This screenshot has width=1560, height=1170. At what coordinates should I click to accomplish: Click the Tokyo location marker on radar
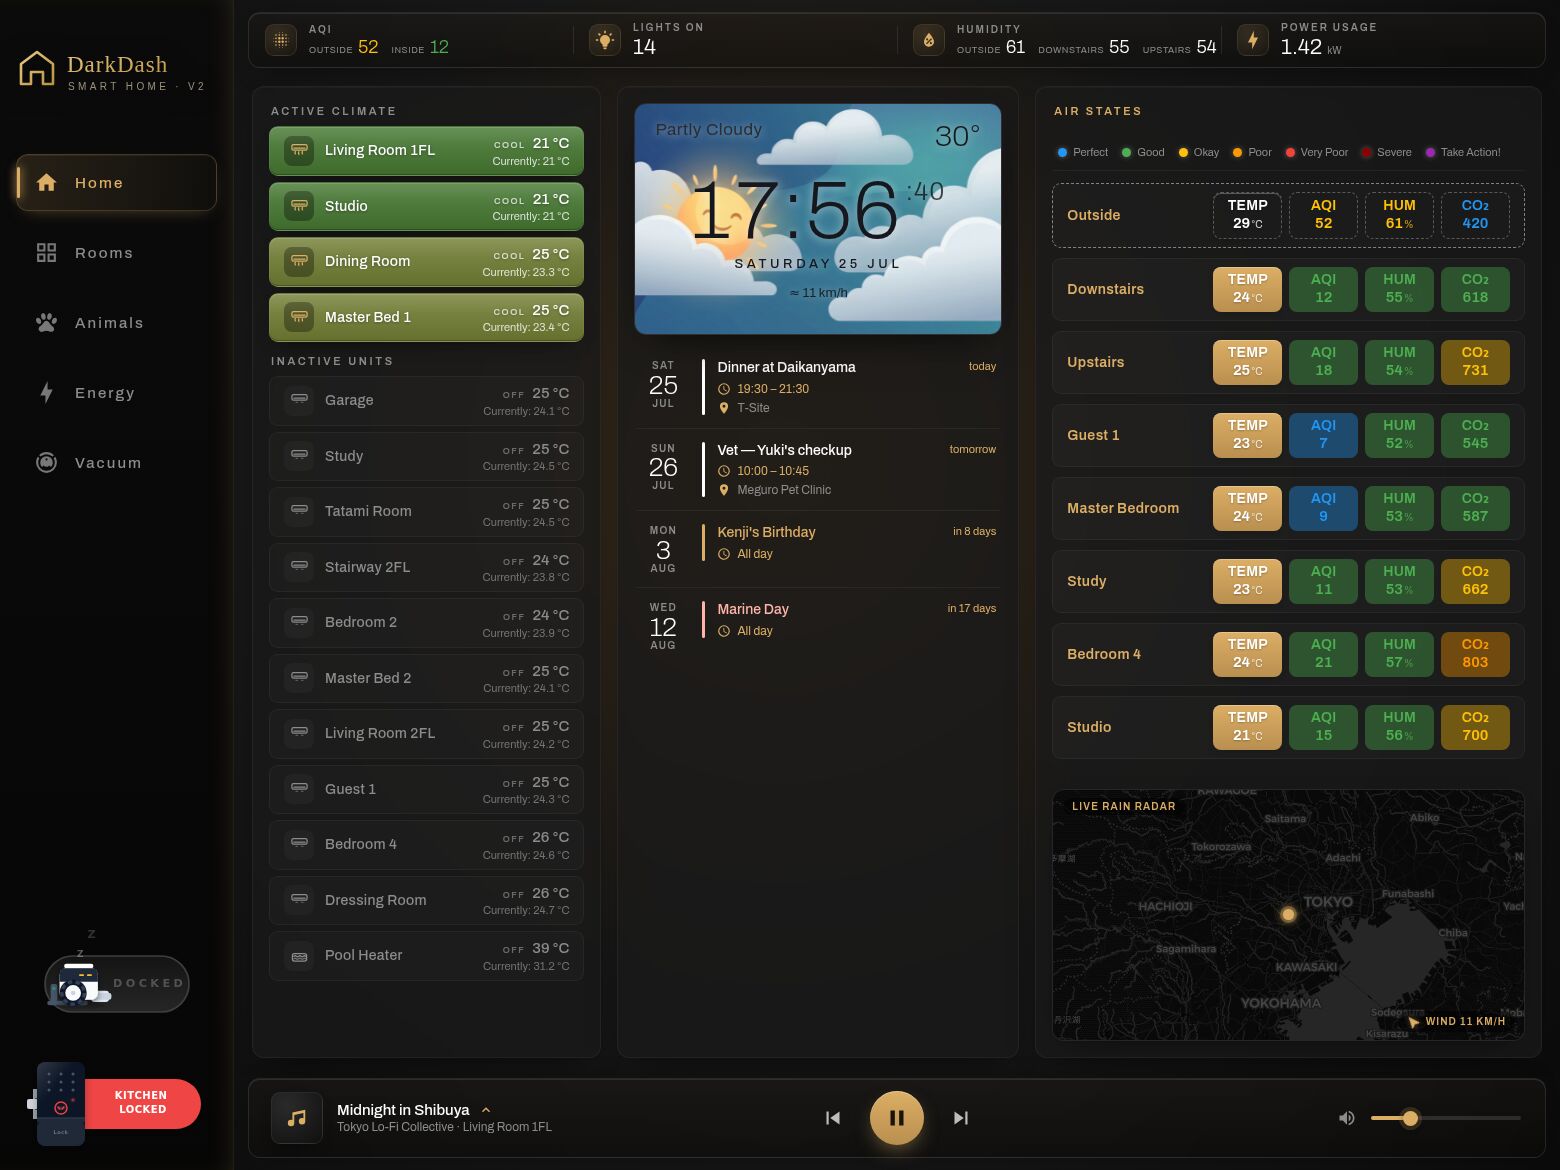click(x=1288, y=914)
